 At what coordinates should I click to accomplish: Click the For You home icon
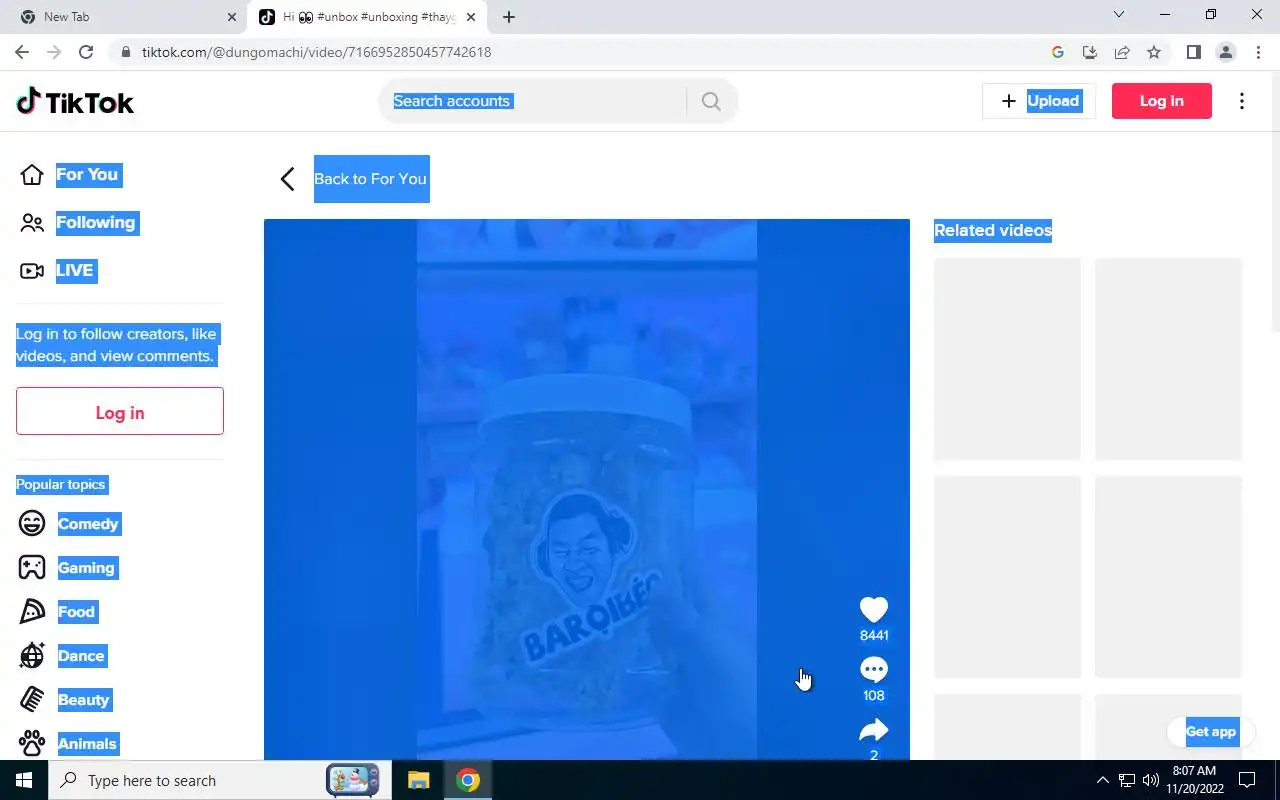[32, 175]
